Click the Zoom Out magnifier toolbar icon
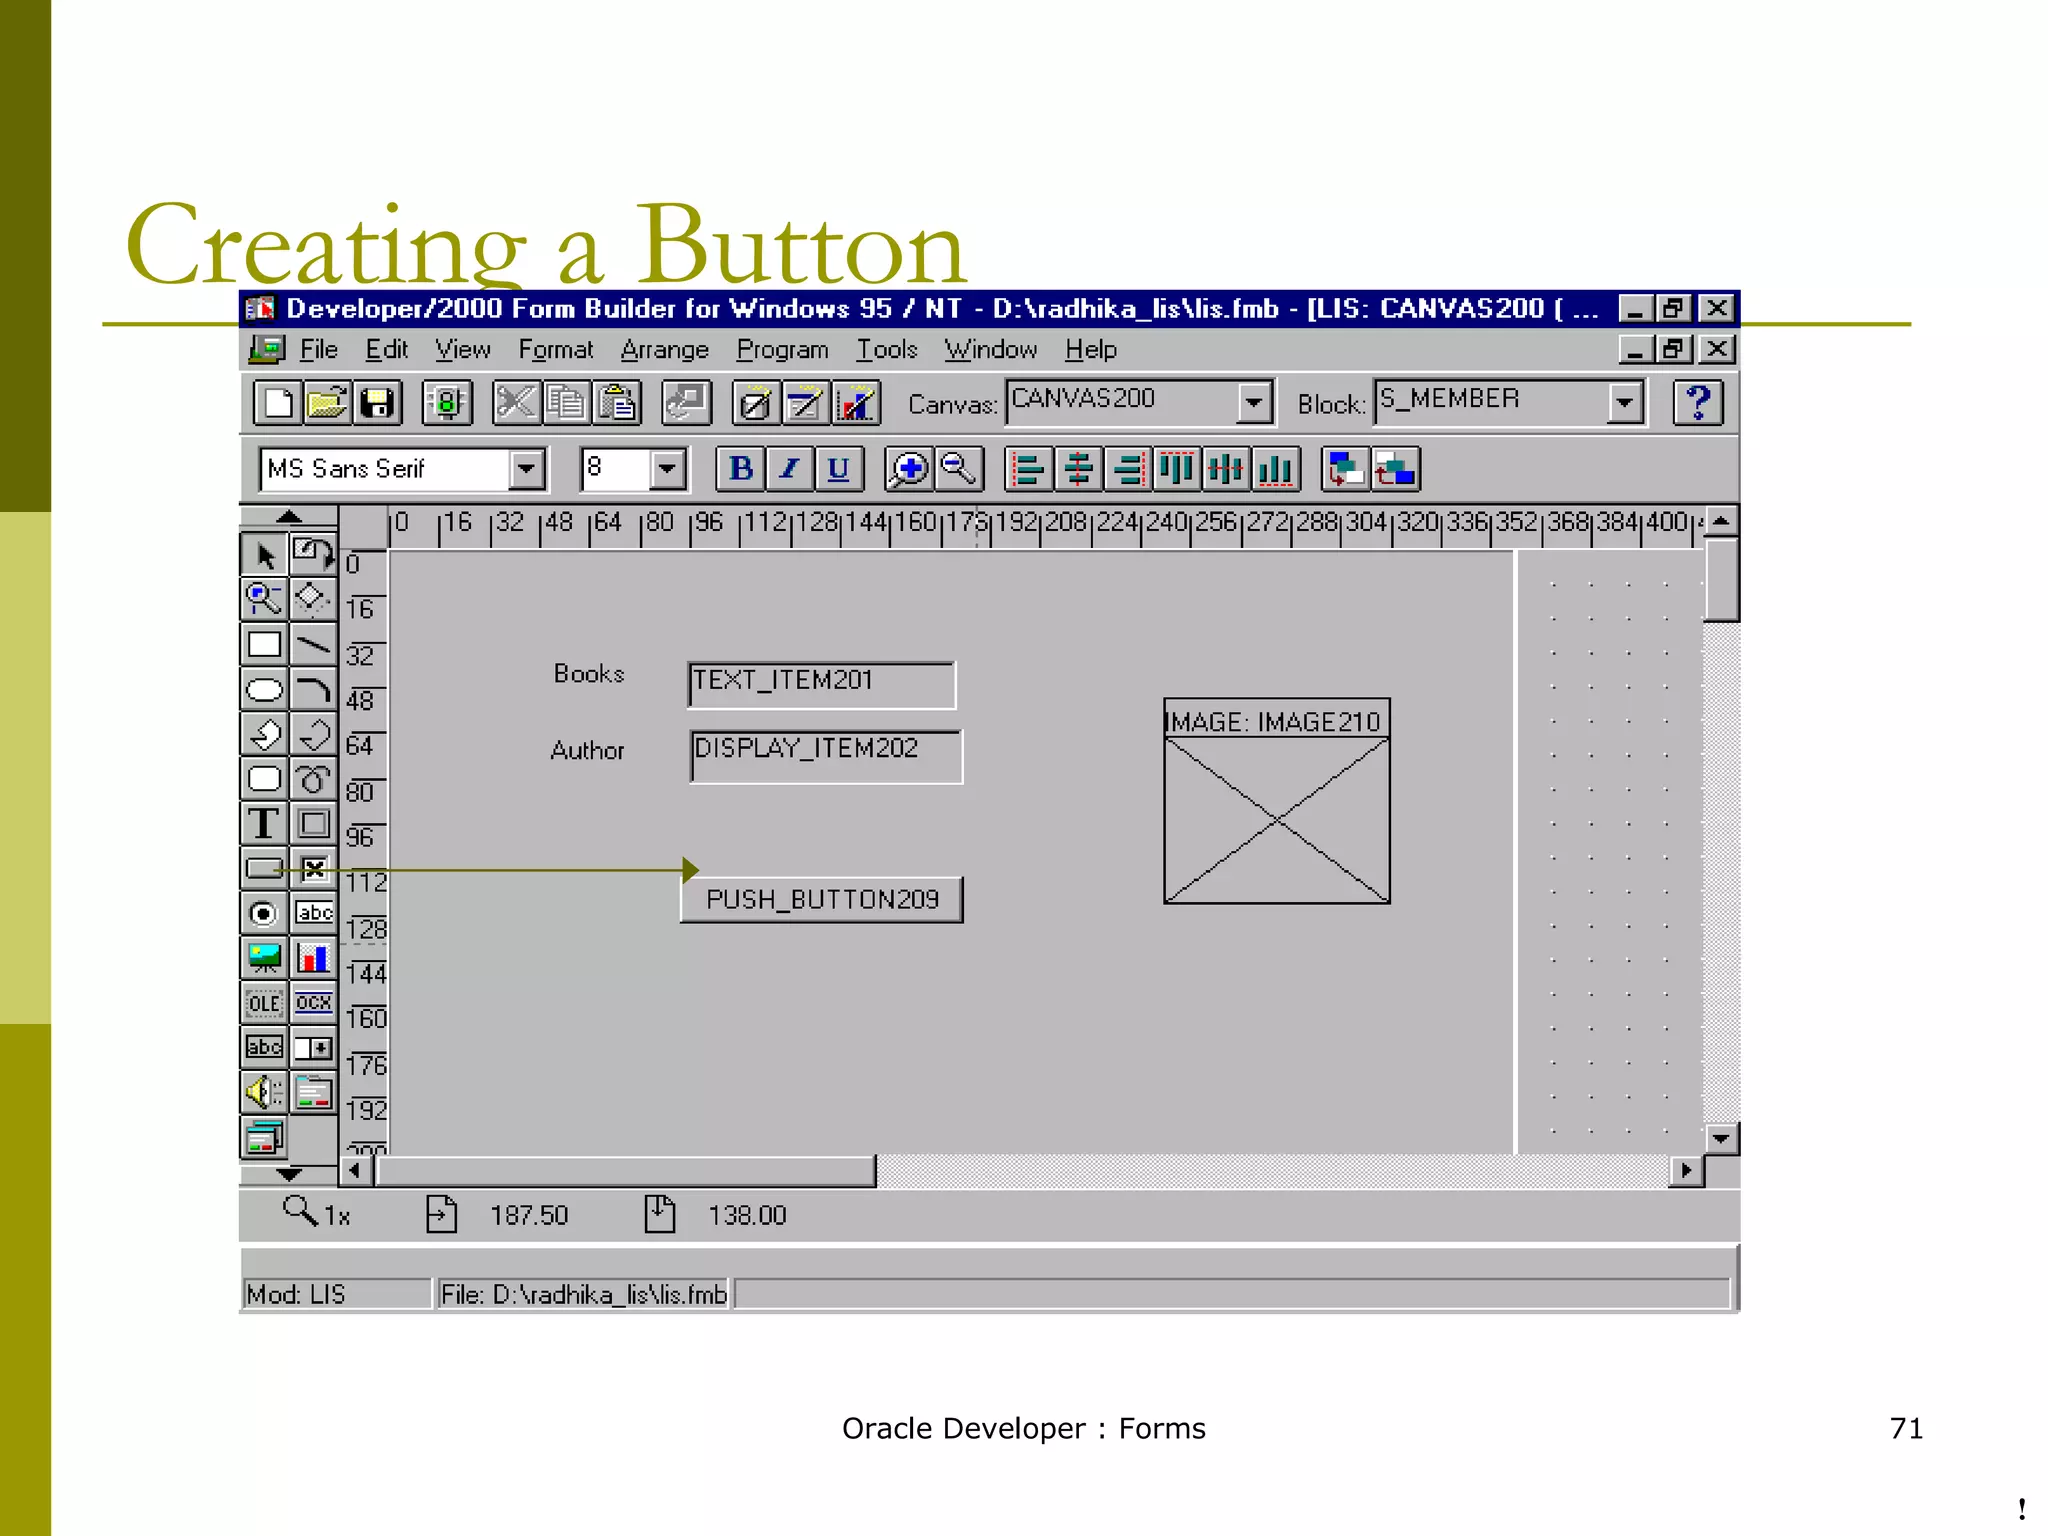Screen dimensions: 2048x1536 [959, 469]
